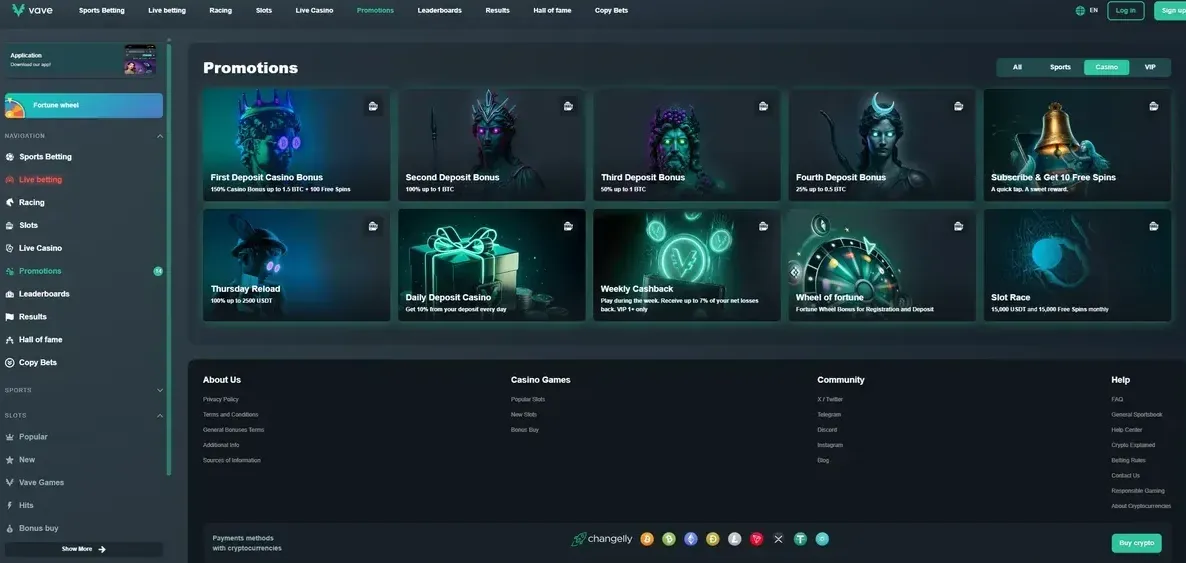This screenshot has width=1186, height=563.
Task: Open Sports Betting in top menu
Action: pos(102,11)
